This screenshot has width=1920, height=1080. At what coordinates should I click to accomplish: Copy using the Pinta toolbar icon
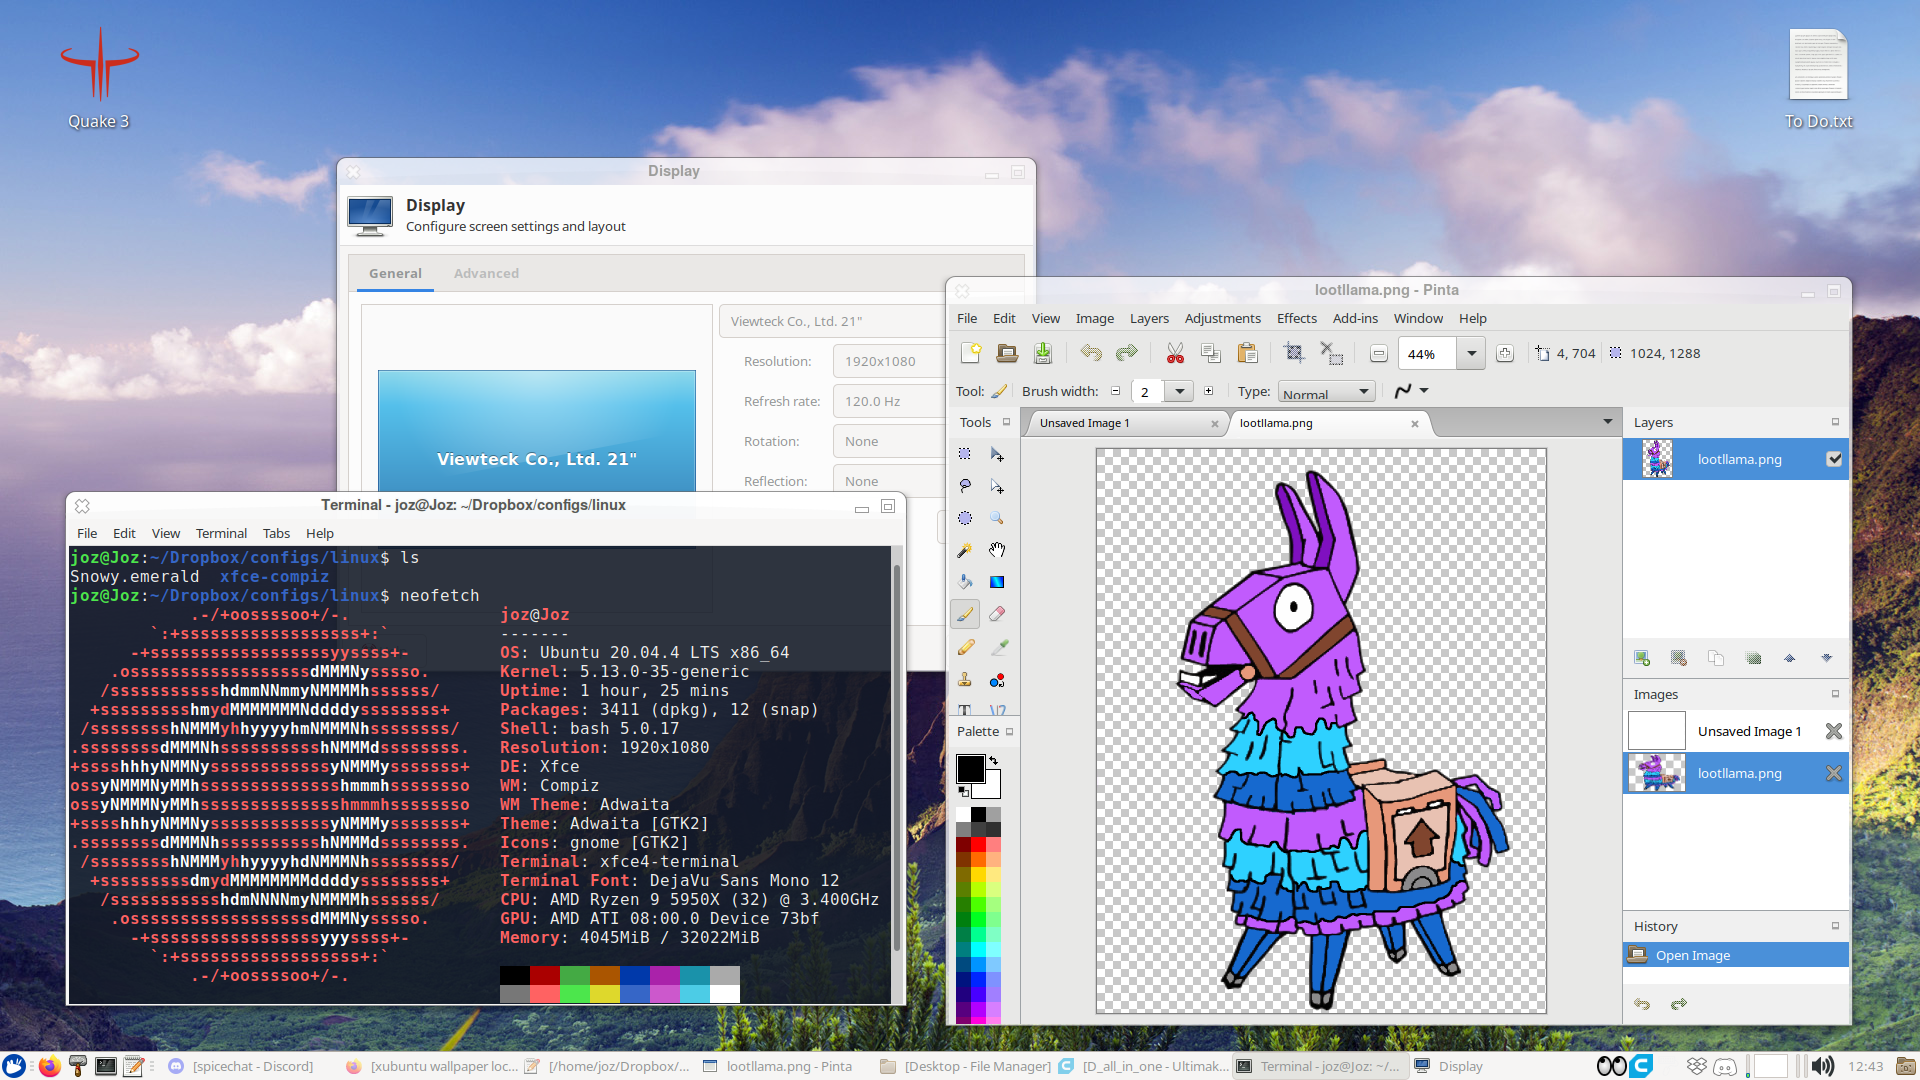coord(1211,353)
